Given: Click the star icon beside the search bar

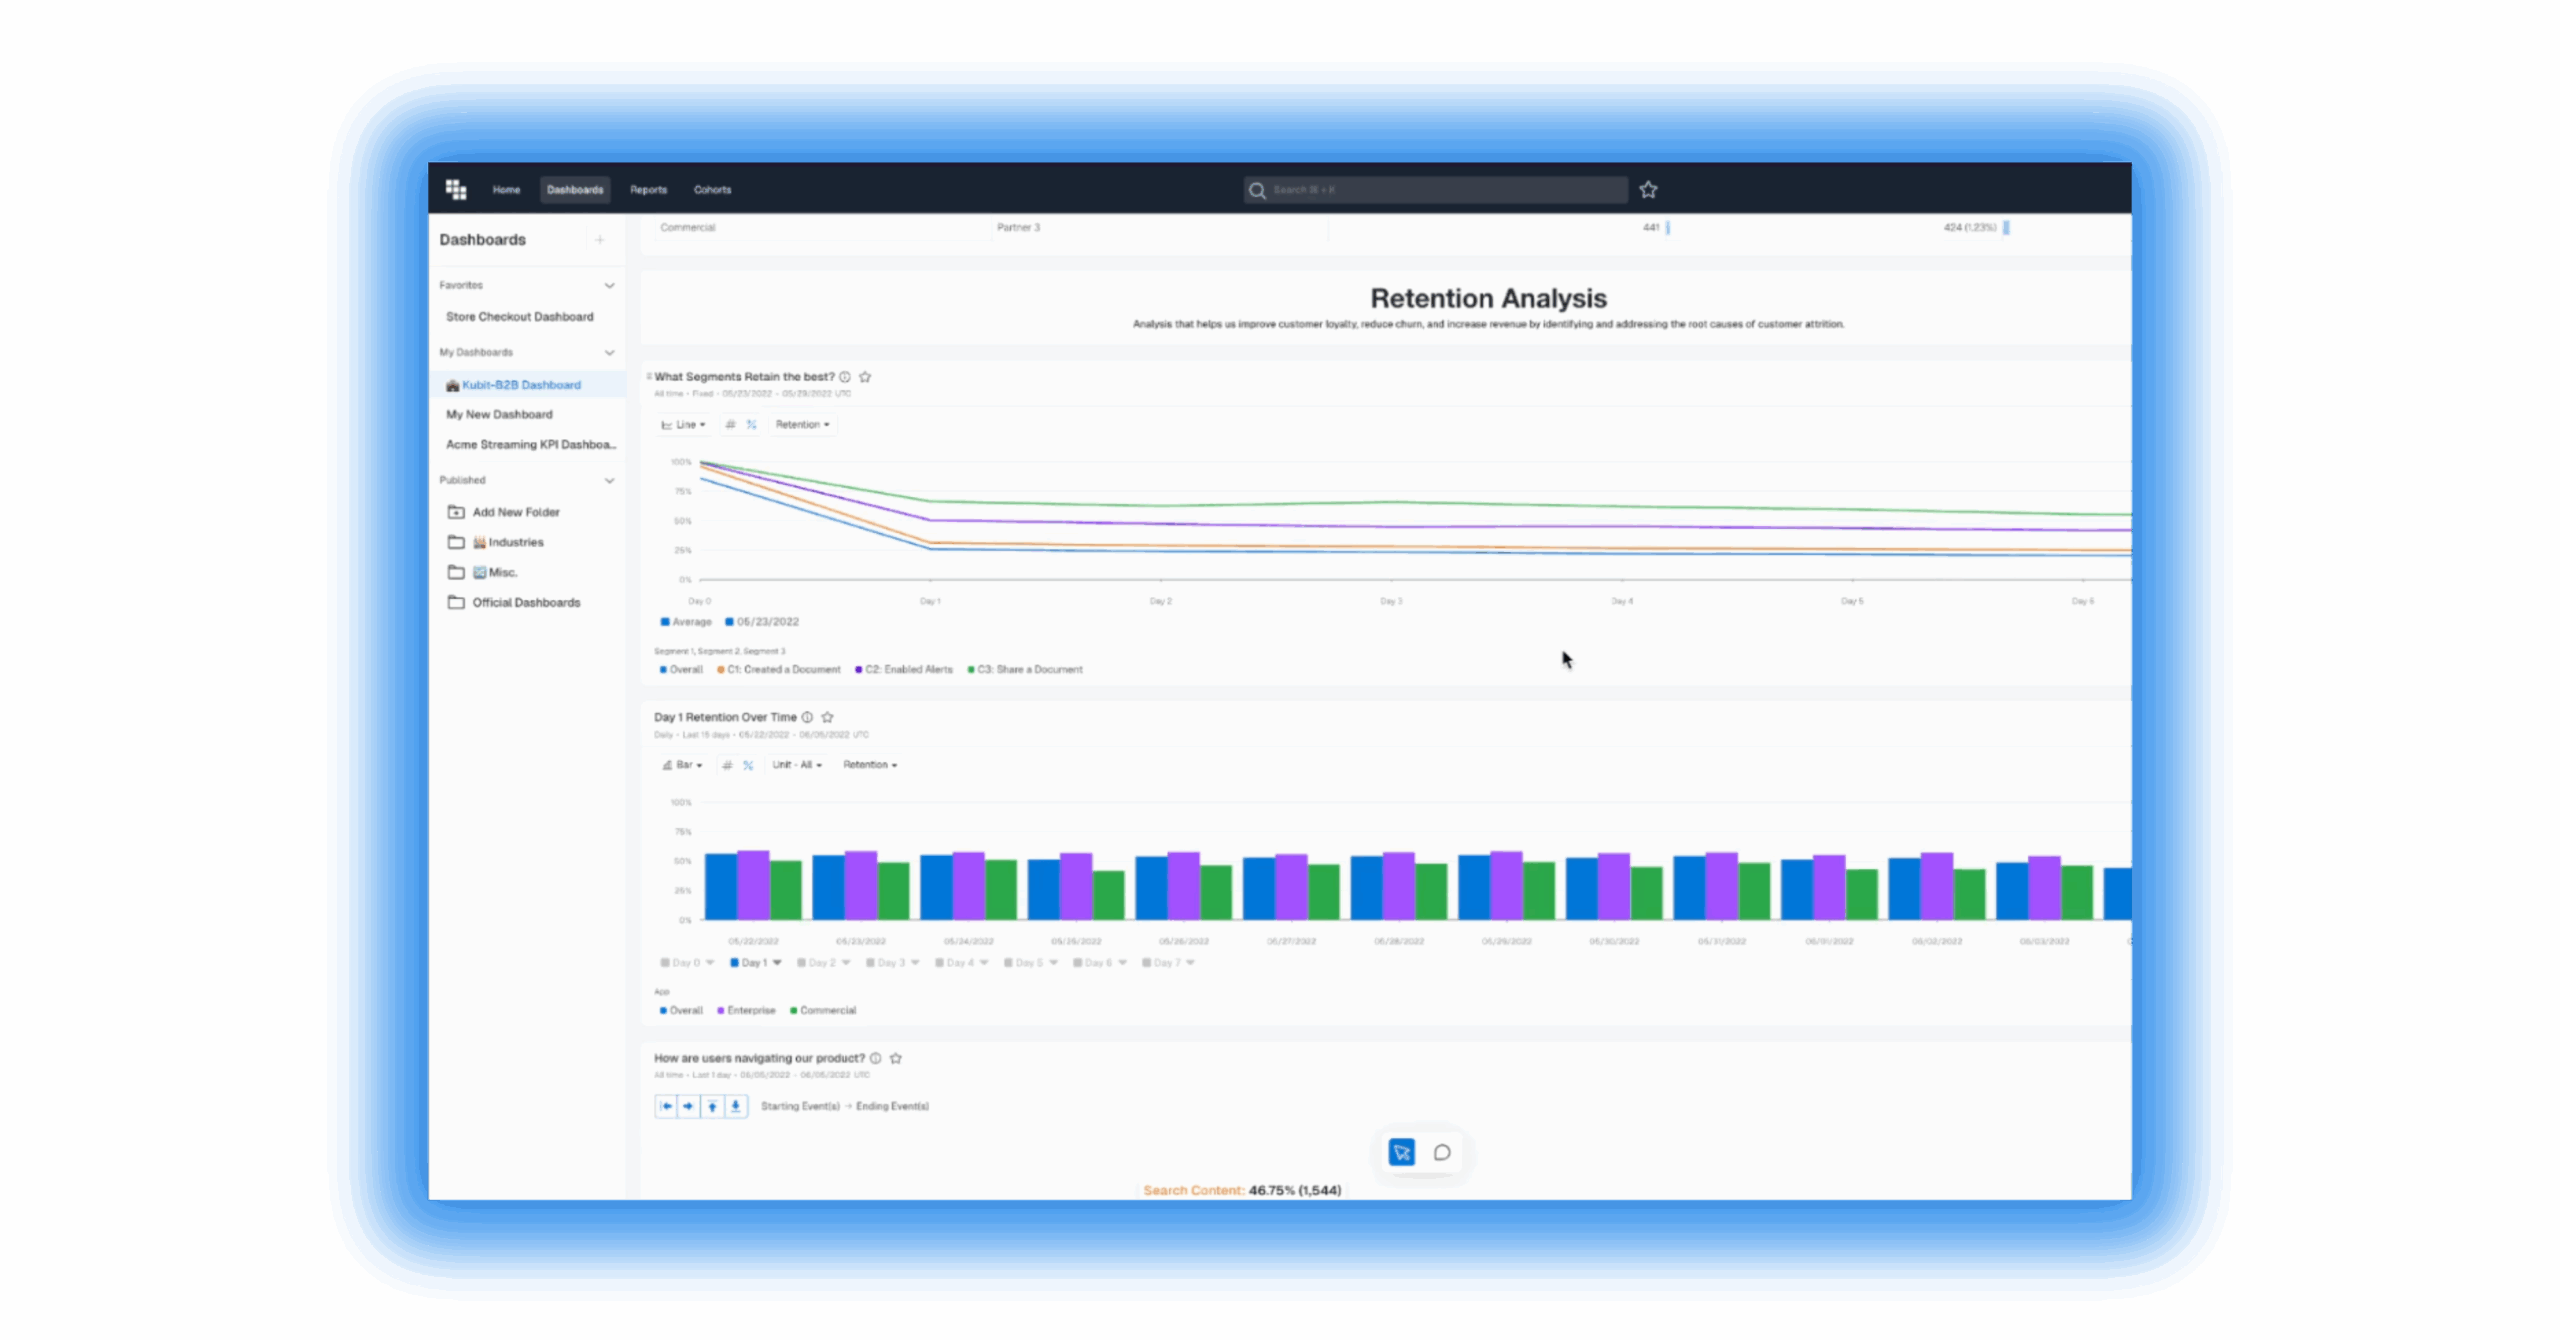Looking at the screenshot, I should [x=1648, y=189].
